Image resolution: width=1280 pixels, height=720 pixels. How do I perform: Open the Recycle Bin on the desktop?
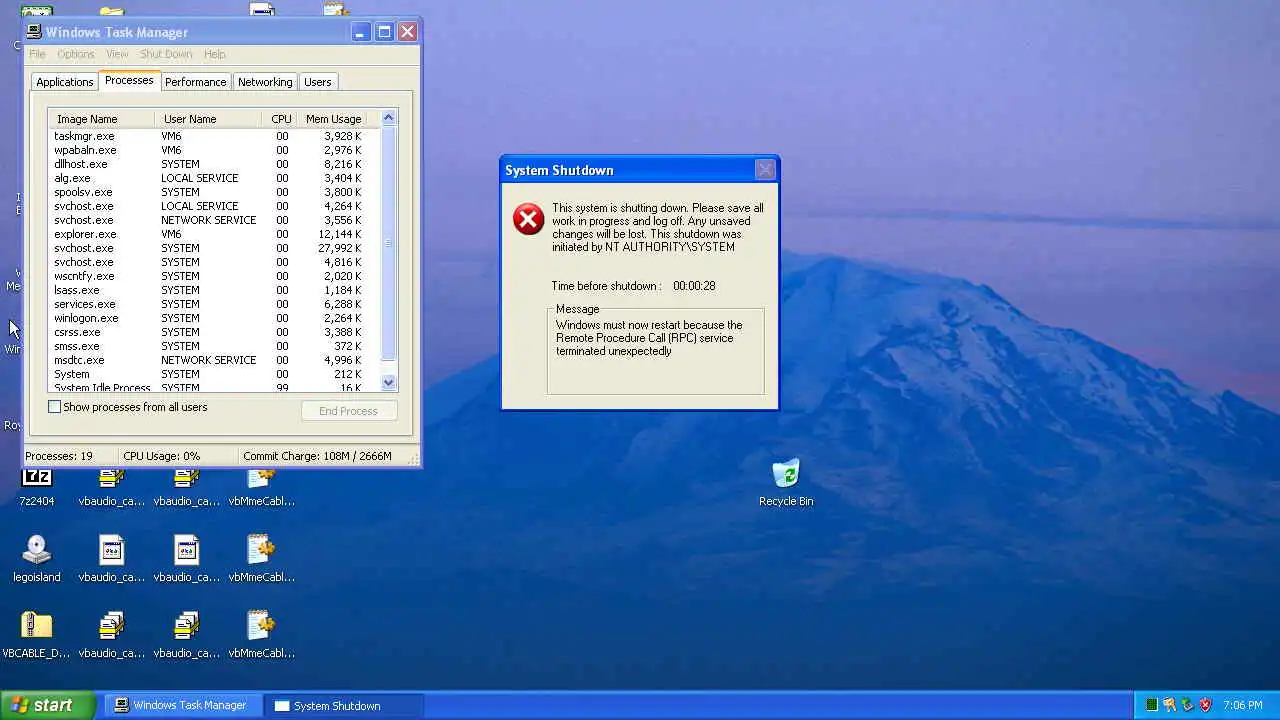pyautogui.click(x=786, y=483)
